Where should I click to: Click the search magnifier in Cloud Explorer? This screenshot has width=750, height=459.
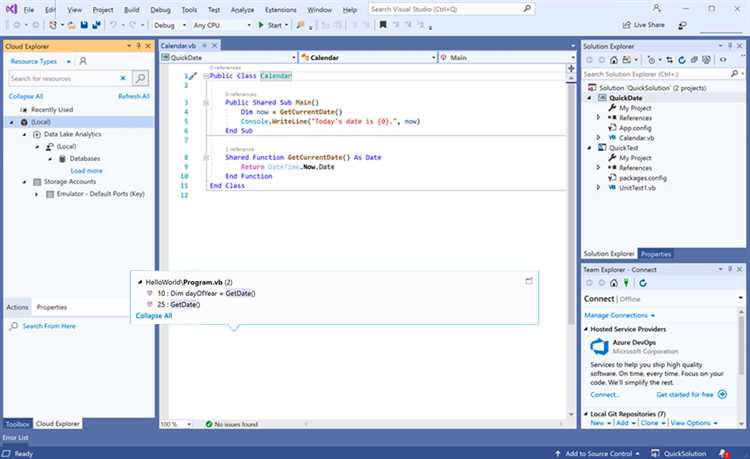[x=140, y=78]
